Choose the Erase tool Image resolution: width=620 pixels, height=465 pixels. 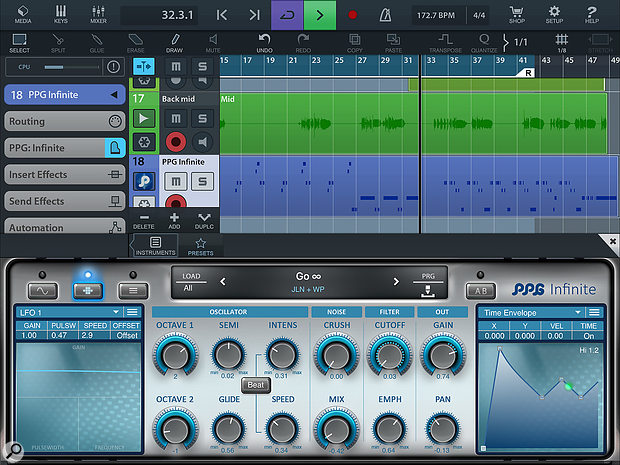[135, 43]
